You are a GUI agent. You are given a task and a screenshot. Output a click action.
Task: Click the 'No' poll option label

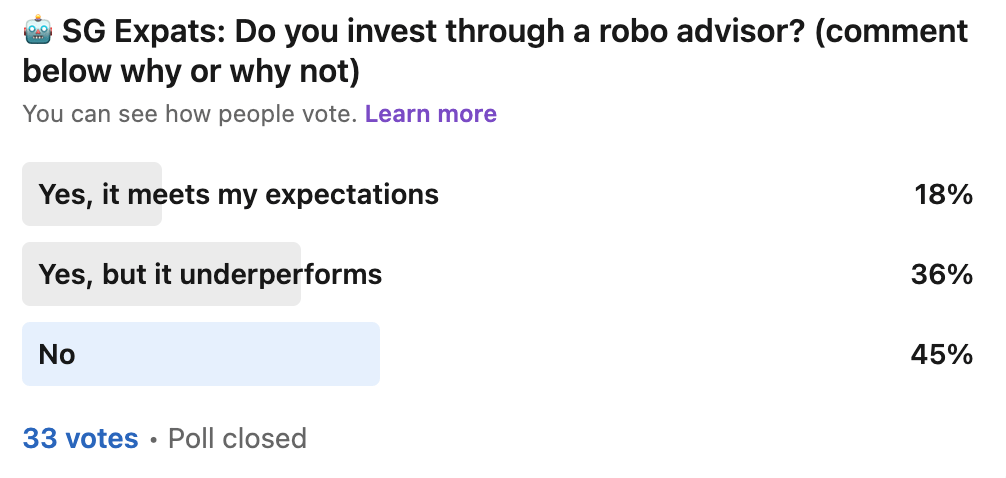[57, 354]
